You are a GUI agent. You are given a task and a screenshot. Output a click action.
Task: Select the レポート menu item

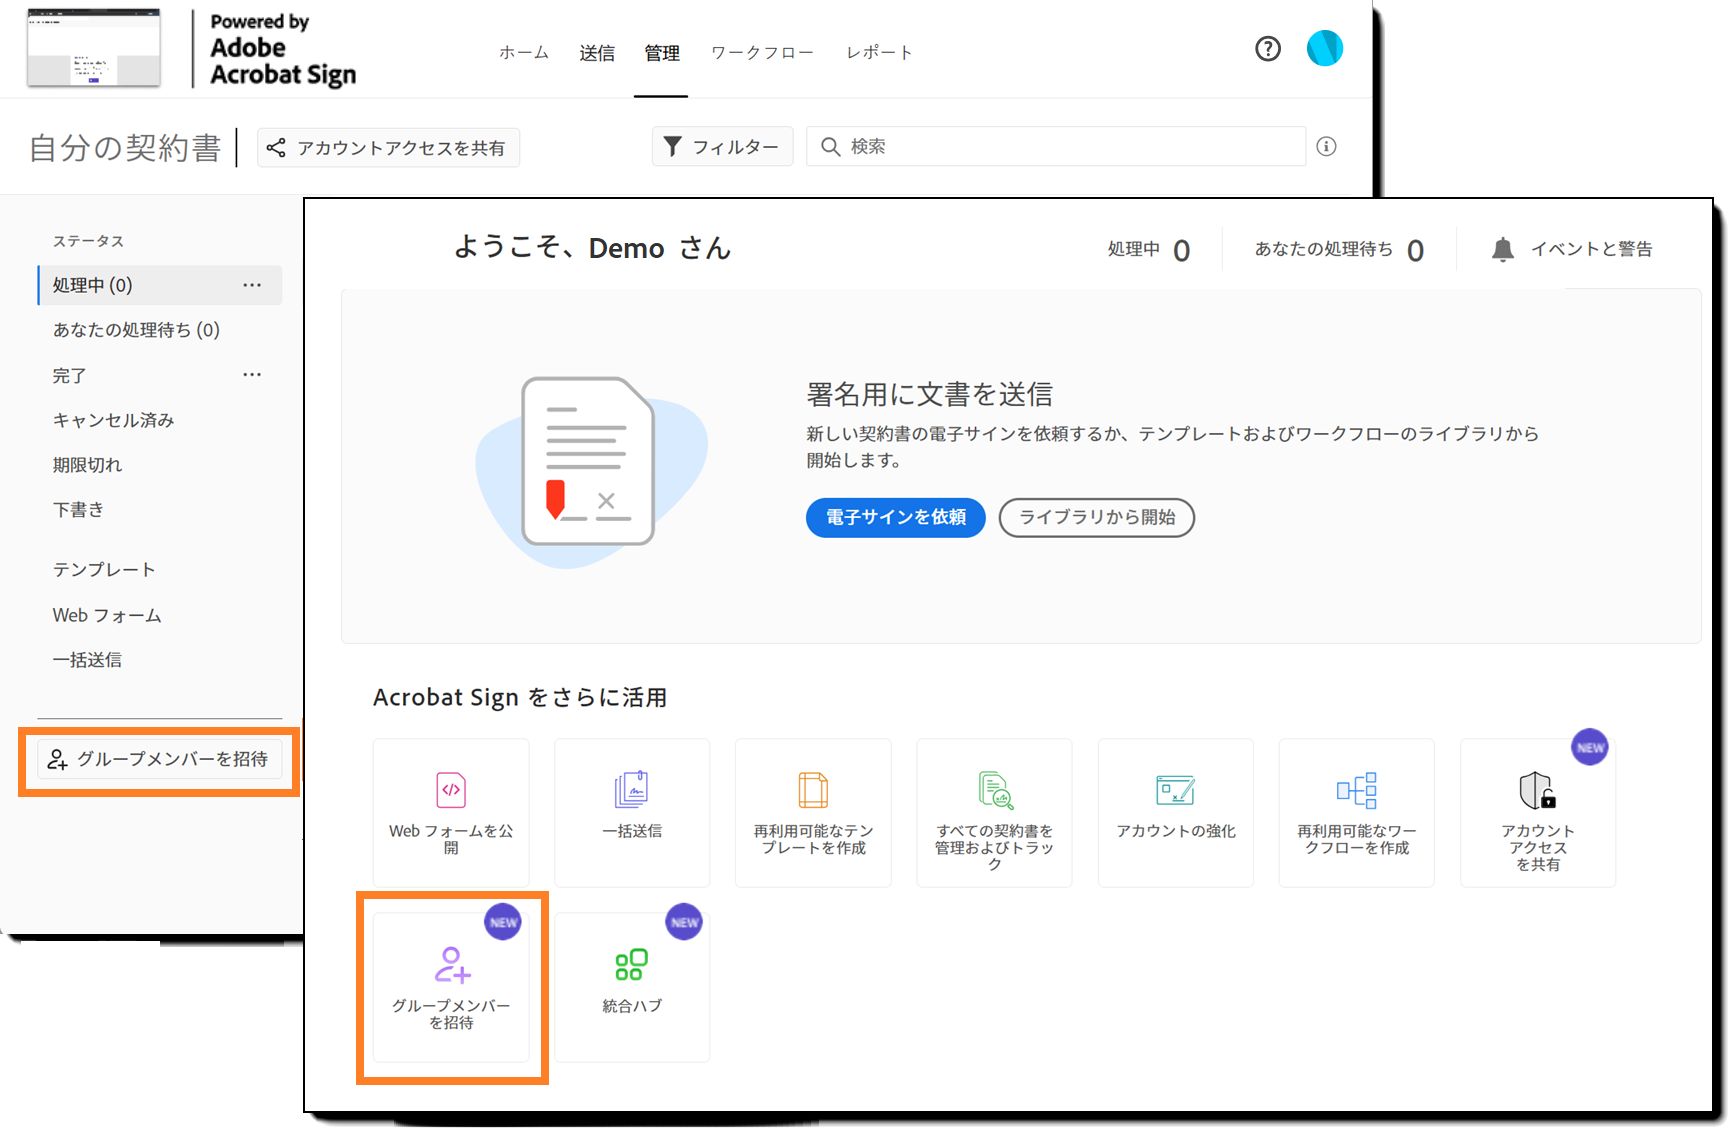point(878,52)
